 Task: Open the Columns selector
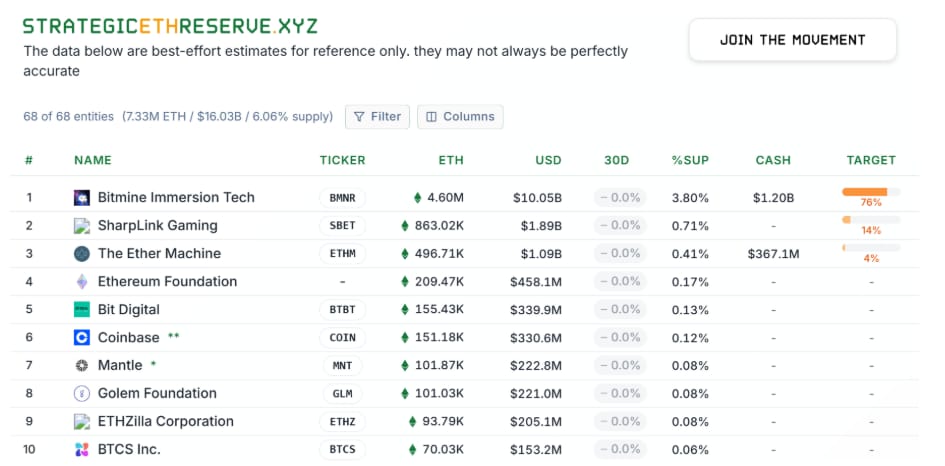[x=460, y=117]
